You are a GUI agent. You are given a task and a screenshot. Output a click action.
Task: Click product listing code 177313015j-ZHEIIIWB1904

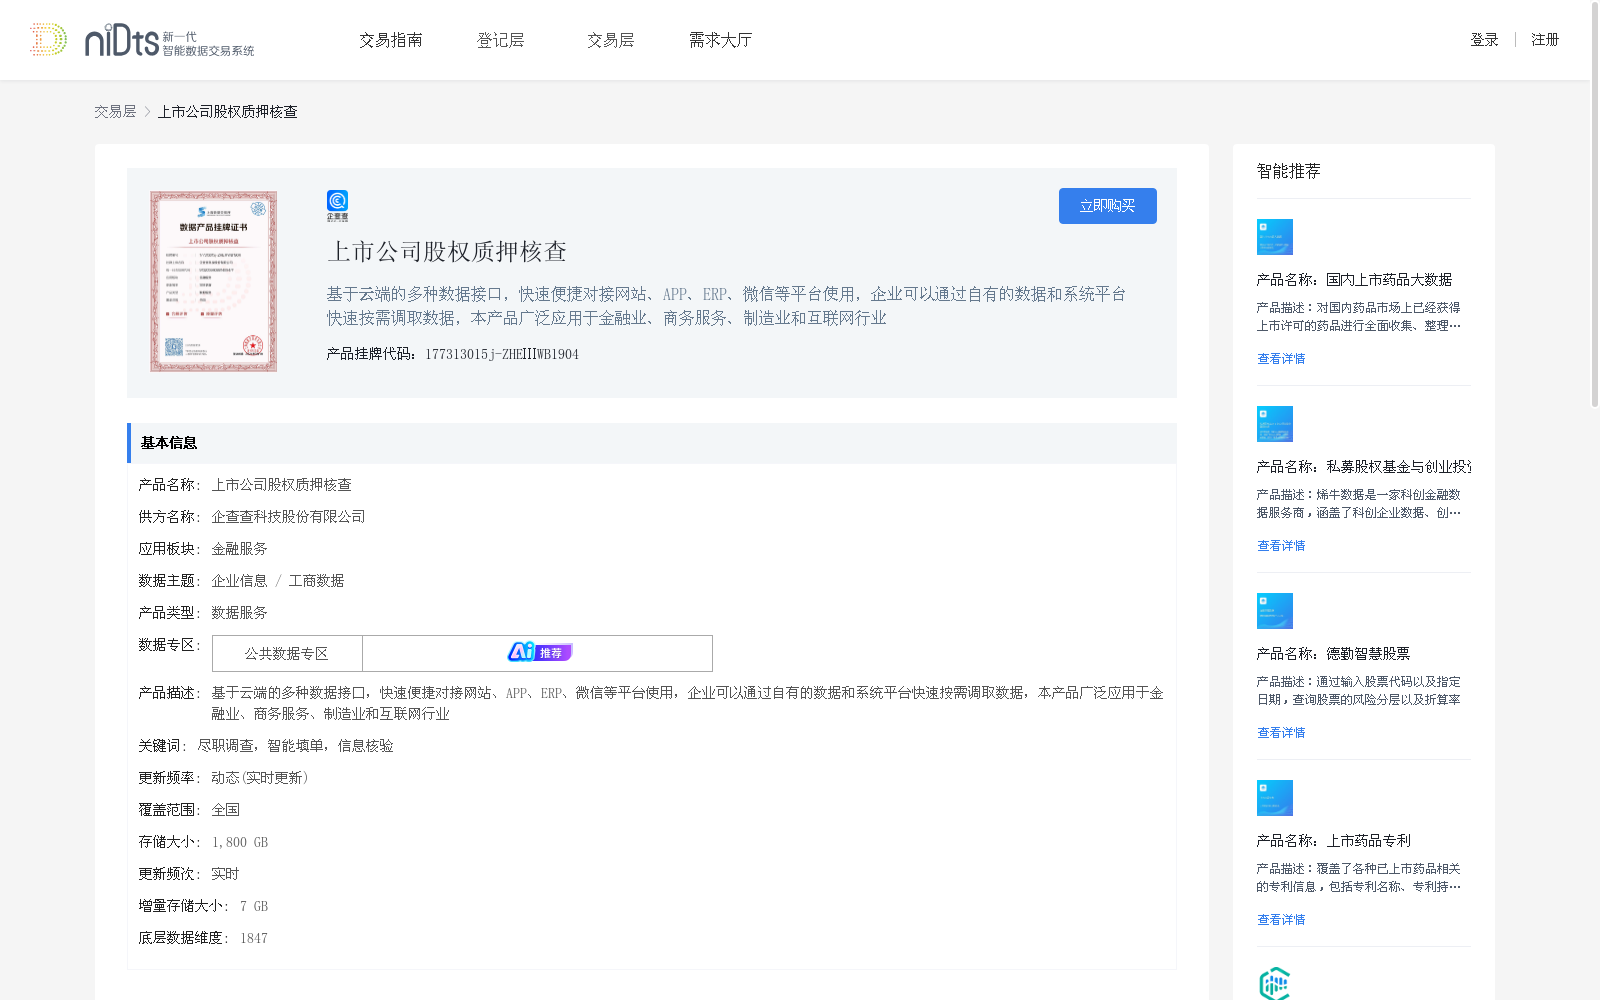(x=502, y=354)
